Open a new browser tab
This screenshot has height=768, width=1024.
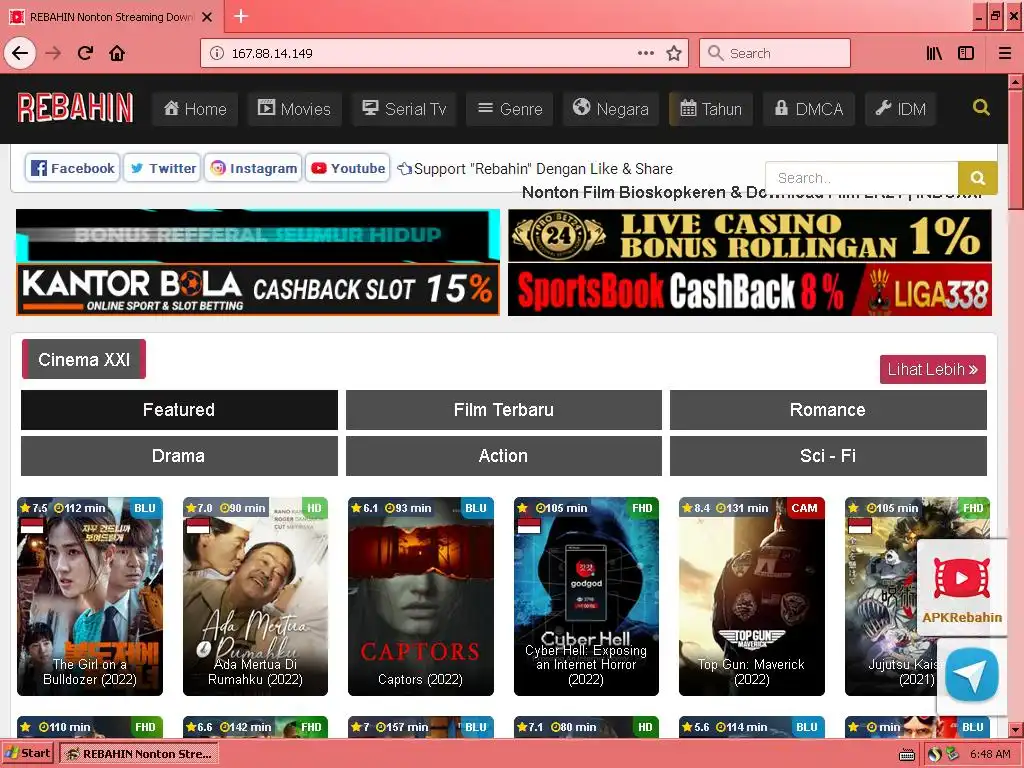tap(241, 16)
